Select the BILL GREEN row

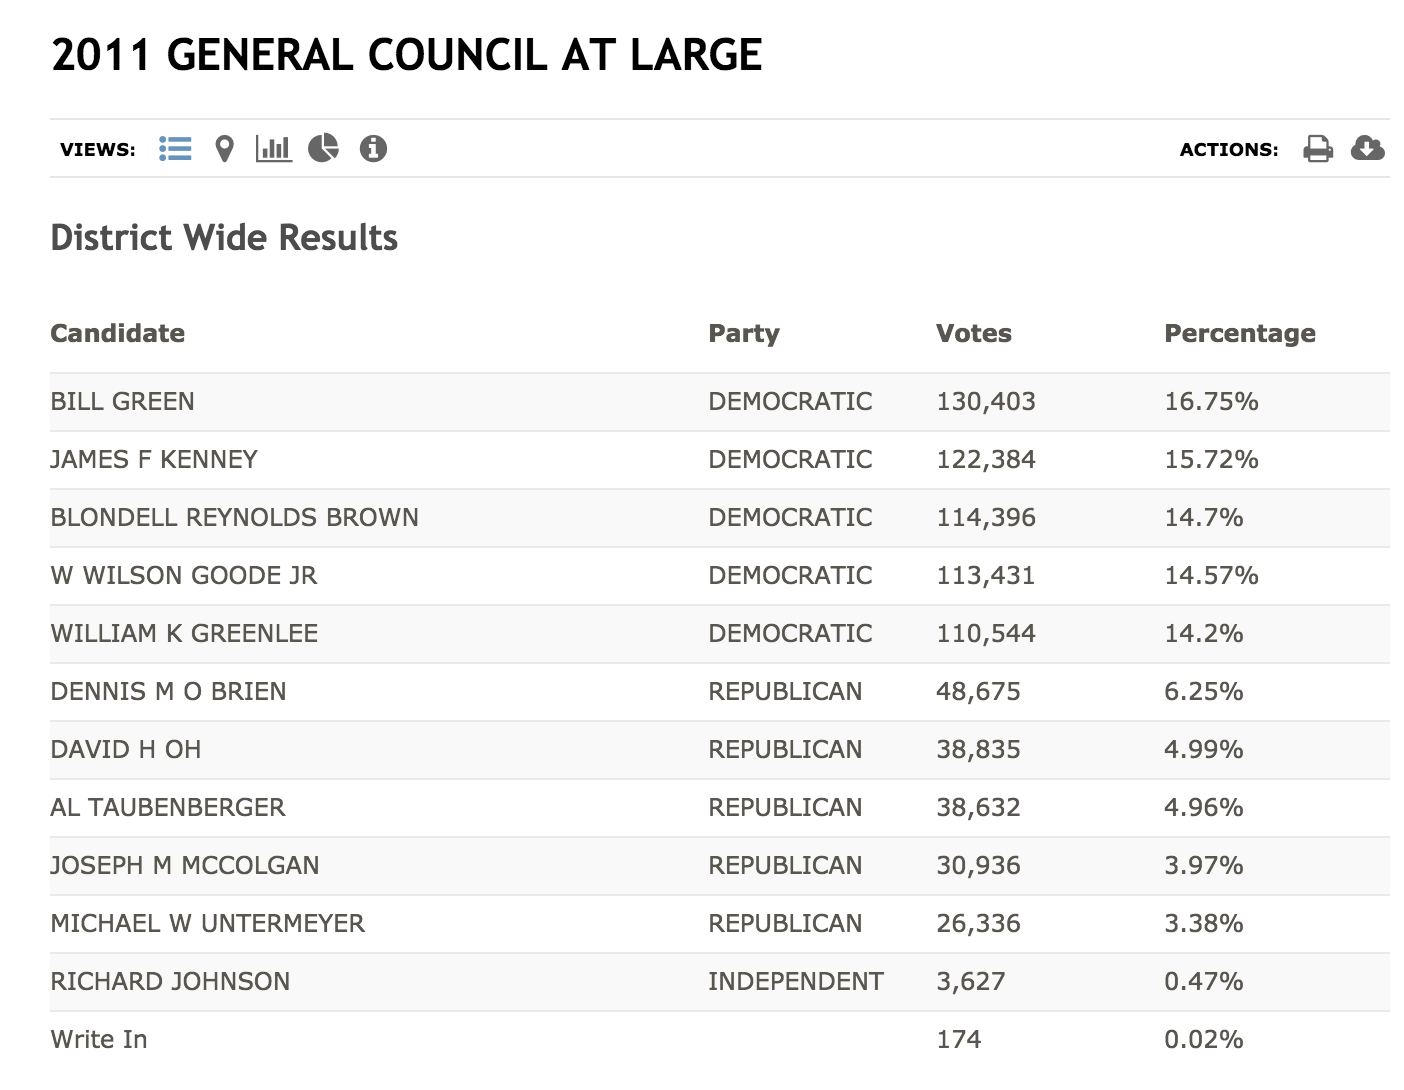tap(720, 402)
